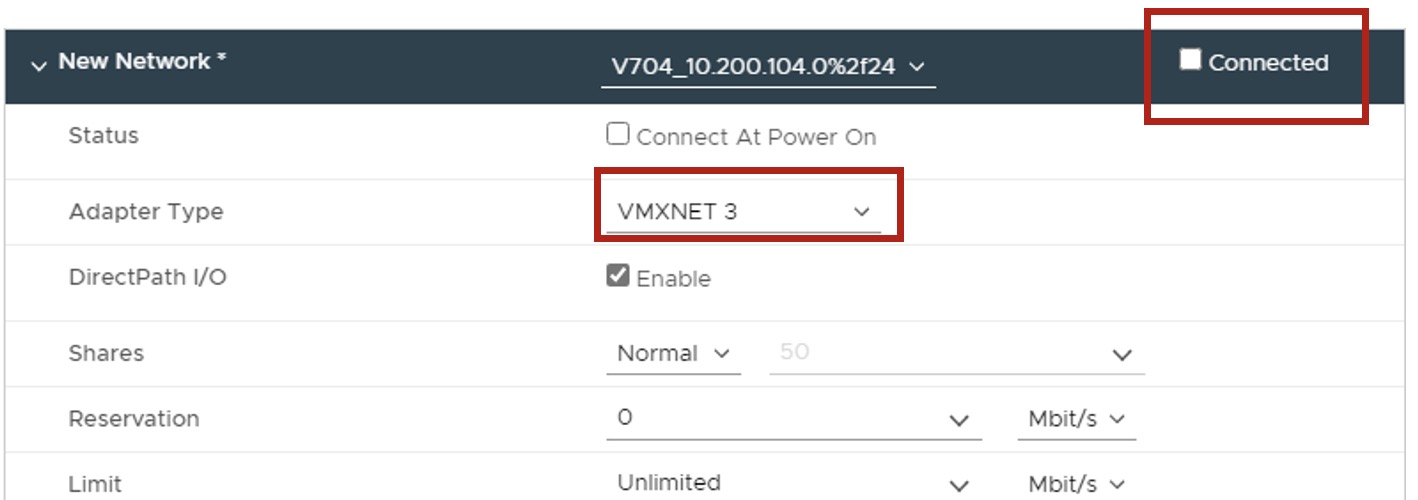Viewport: 1418px width, 500px height.
Task: Expand the Limit value dropdown arrow
Action: (x=959, y=486)
